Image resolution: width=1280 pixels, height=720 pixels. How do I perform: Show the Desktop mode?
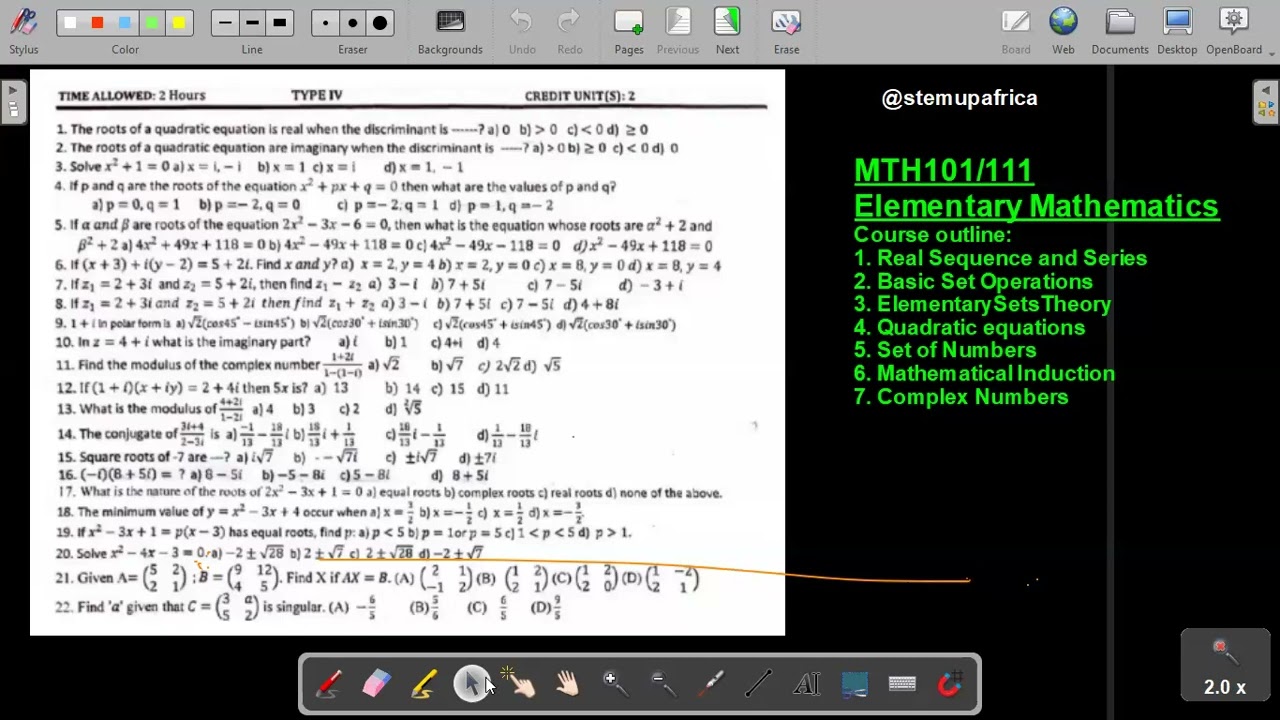click(1177, 31)
